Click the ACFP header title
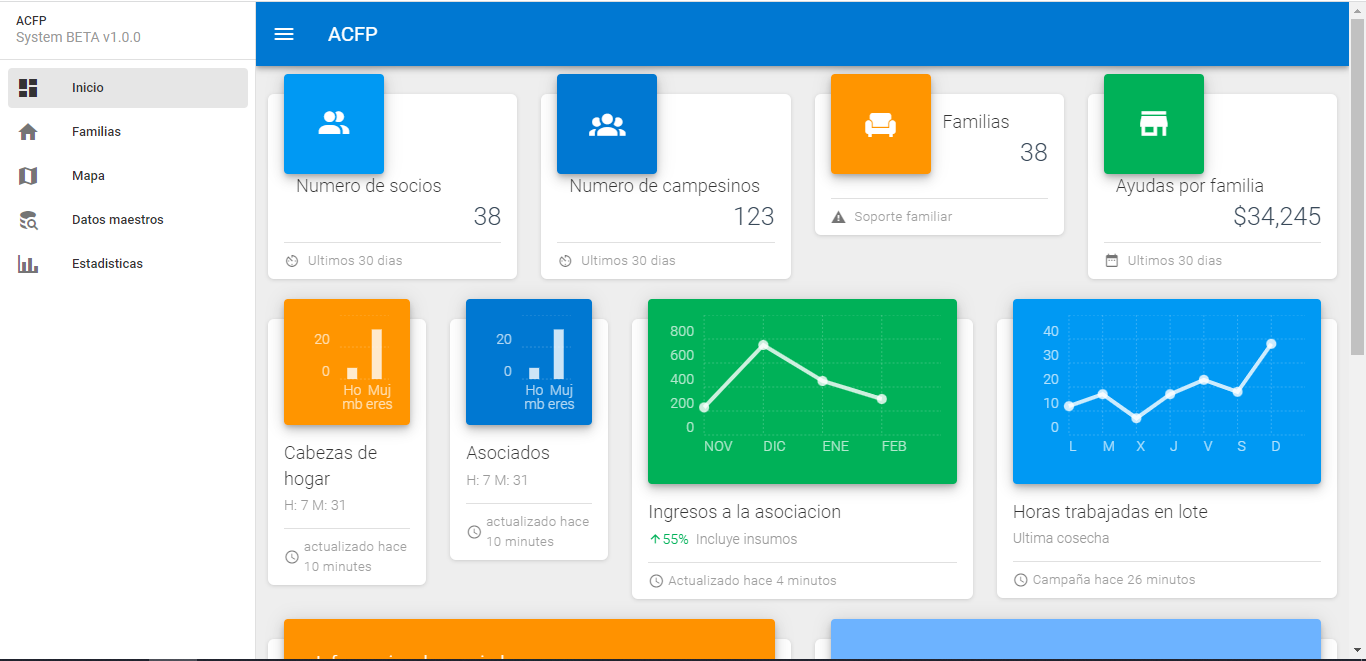 pyautogui.click(x=353, y=34)
